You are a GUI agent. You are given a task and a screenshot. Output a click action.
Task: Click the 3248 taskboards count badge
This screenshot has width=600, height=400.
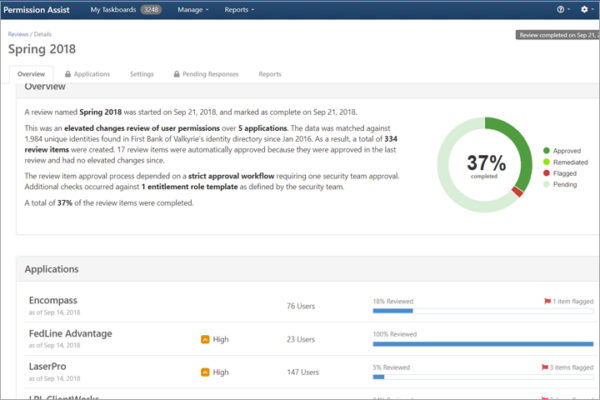point(151,10)
